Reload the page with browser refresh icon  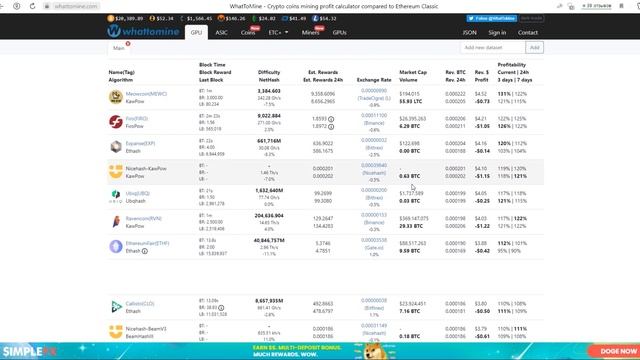click(x=32, y=6)
